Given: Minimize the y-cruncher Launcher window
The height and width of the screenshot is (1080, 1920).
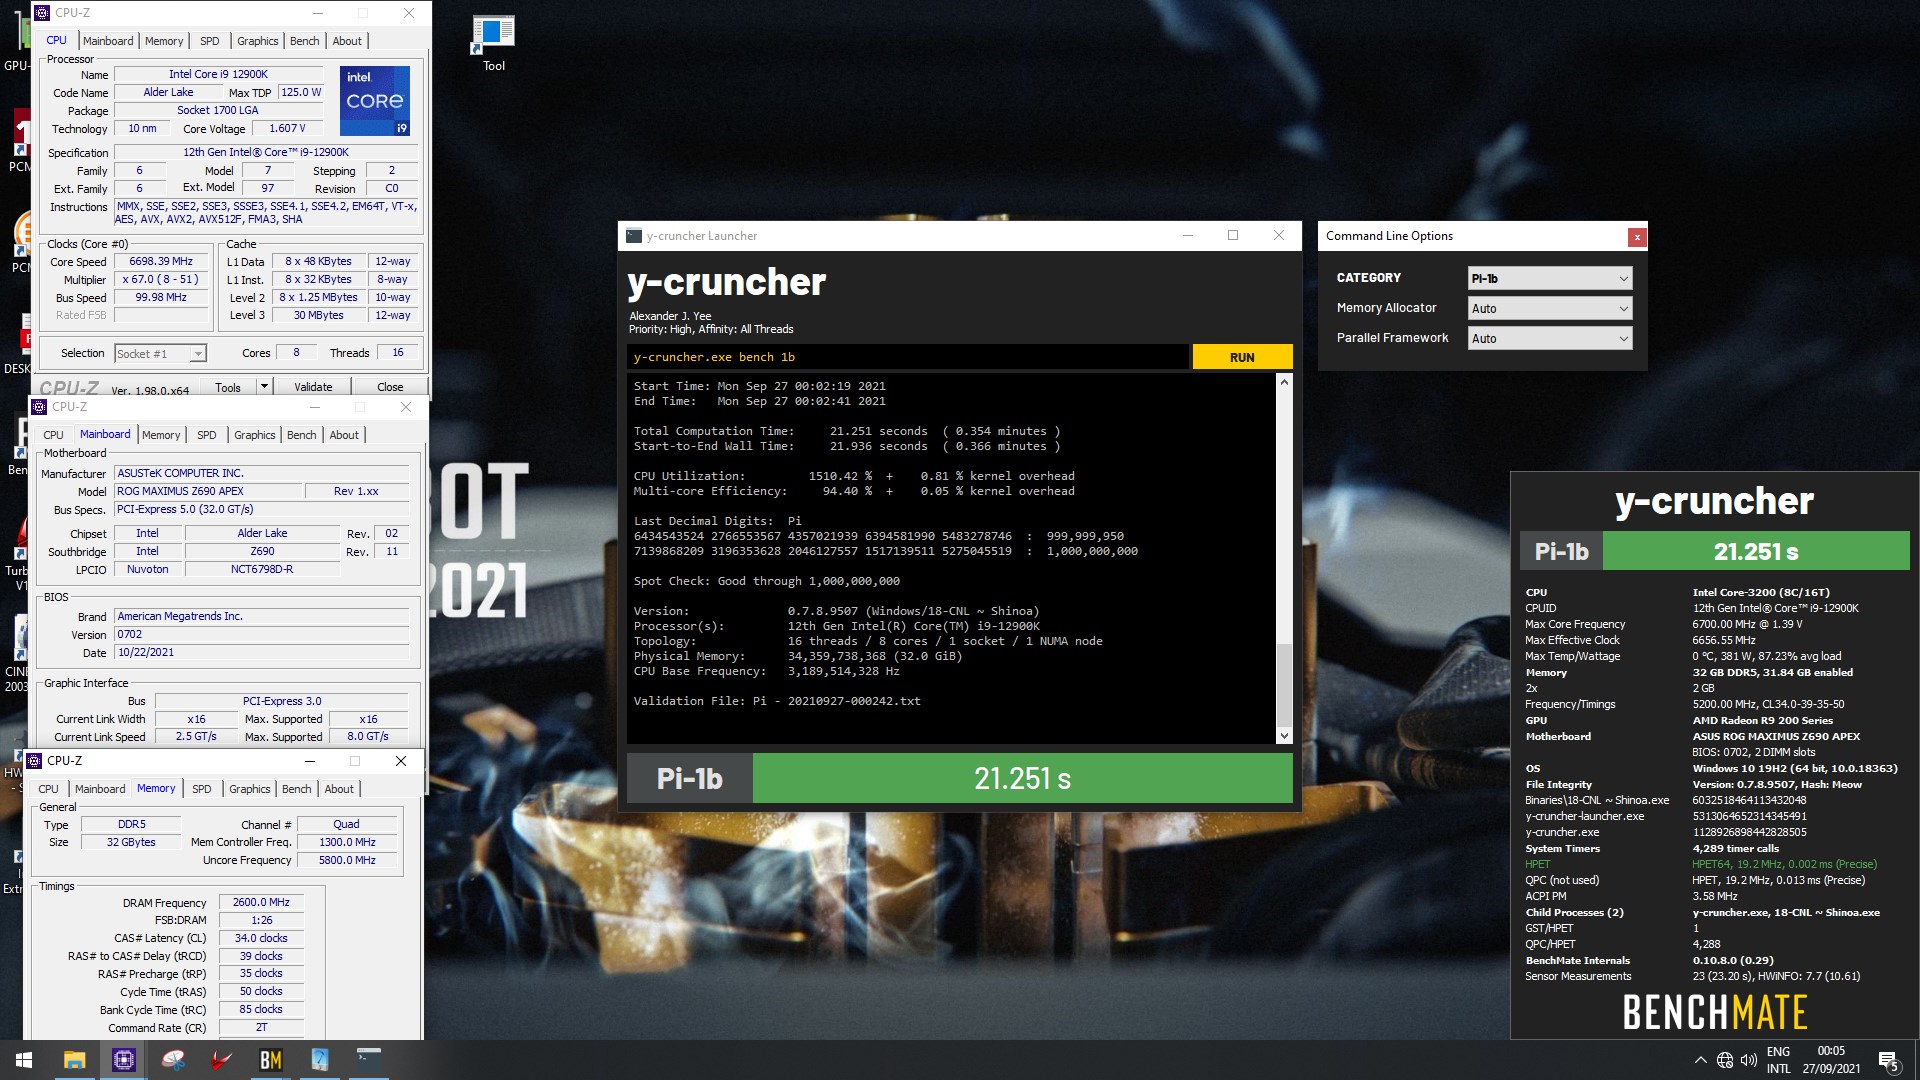Looking at the screenshot, I should (1188, 236).
